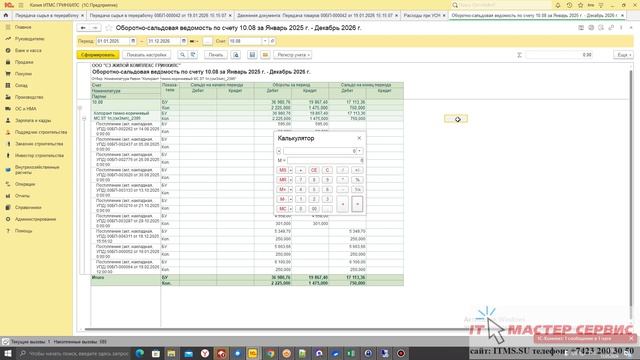This screenshot has height=360, width=640.
Task: Click calculator digit 7 button
Action: (300, 180)
